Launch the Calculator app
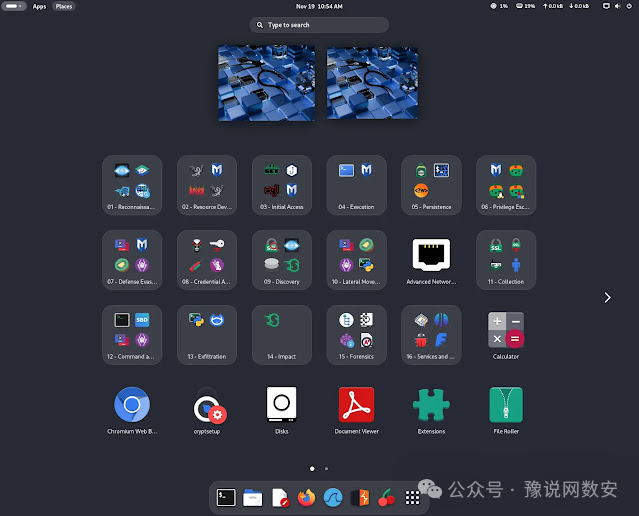Image resolution: width=639 pixels, height=516 pixels. 506,335
